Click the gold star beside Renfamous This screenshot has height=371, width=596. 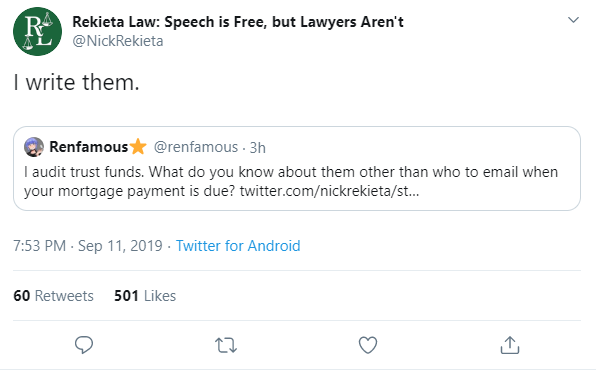pos(138,146)
